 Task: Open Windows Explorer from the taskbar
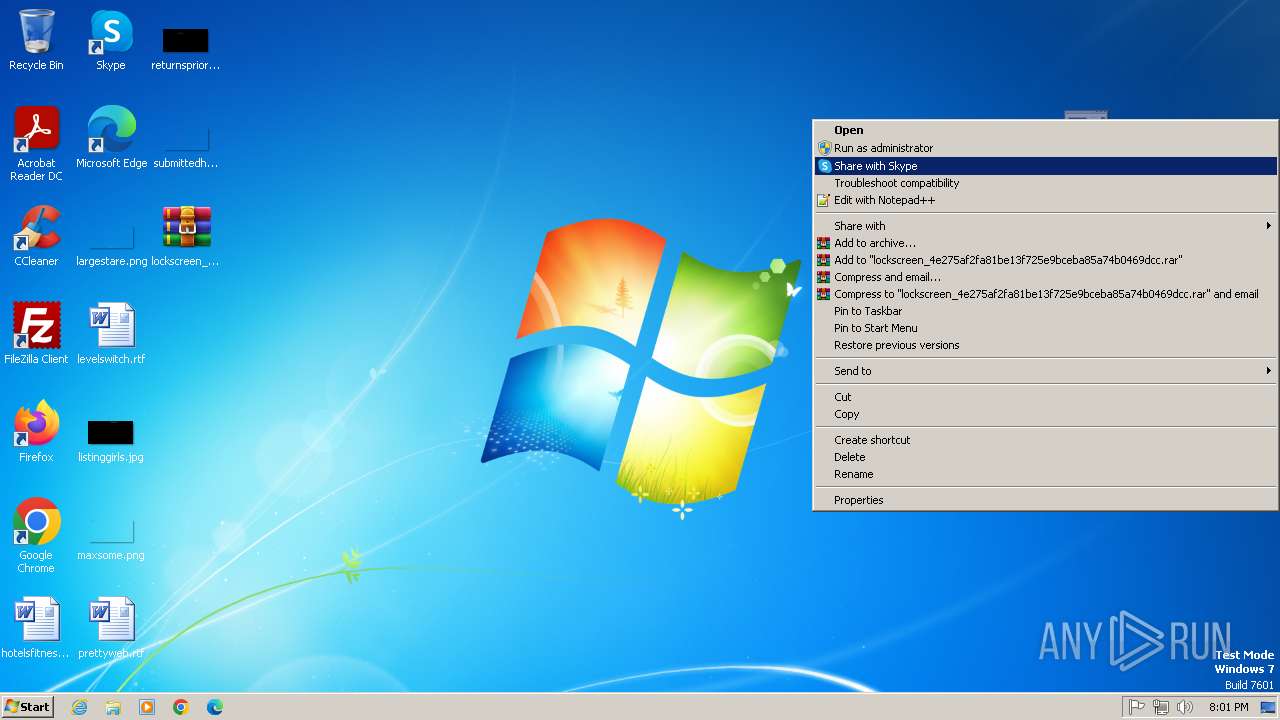113,707
